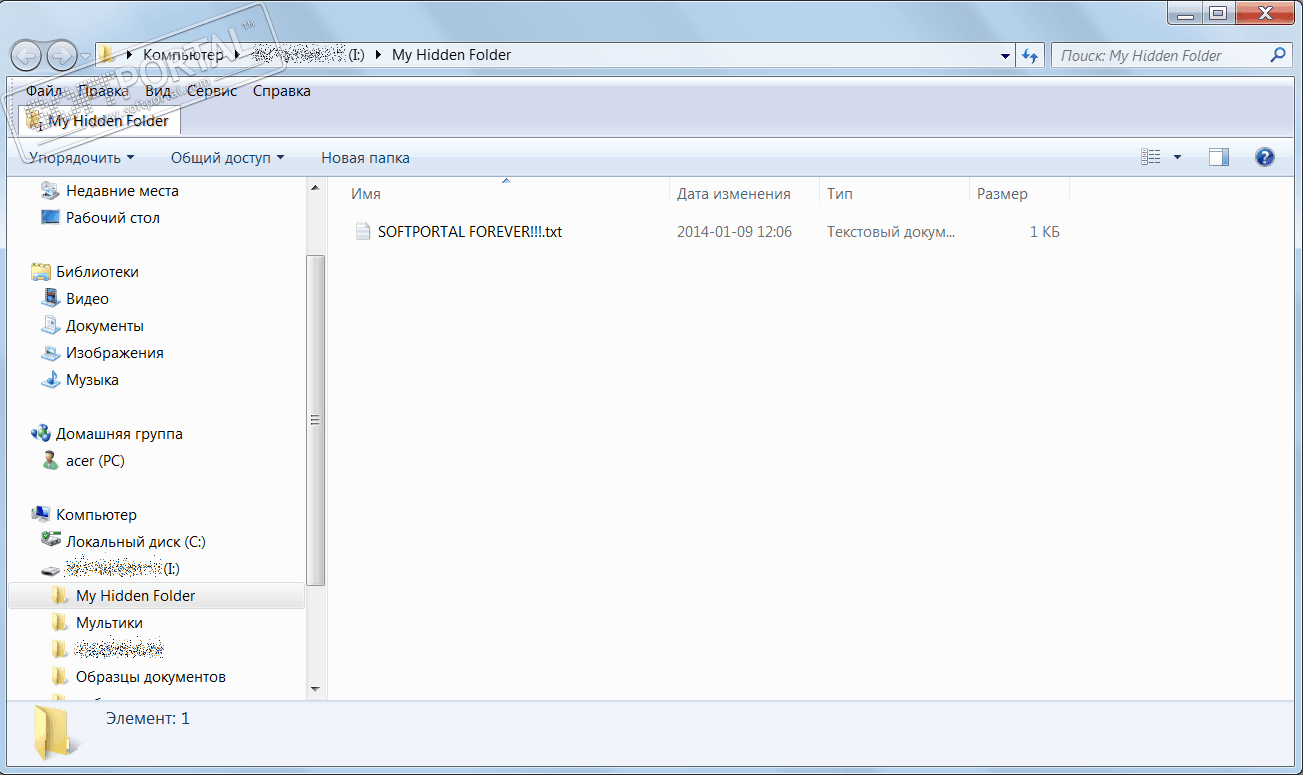Open the Общий доступ dropdown
This screenshot has height=775, width=1303.
click(227, 158)
